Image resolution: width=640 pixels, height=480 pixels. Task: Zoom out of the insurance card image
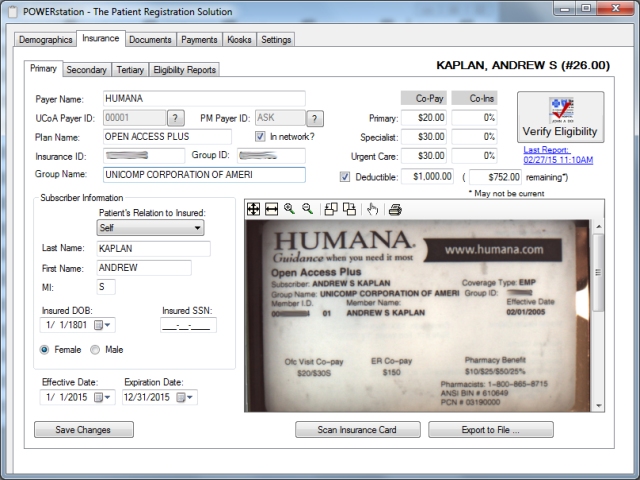click(307, 209)
